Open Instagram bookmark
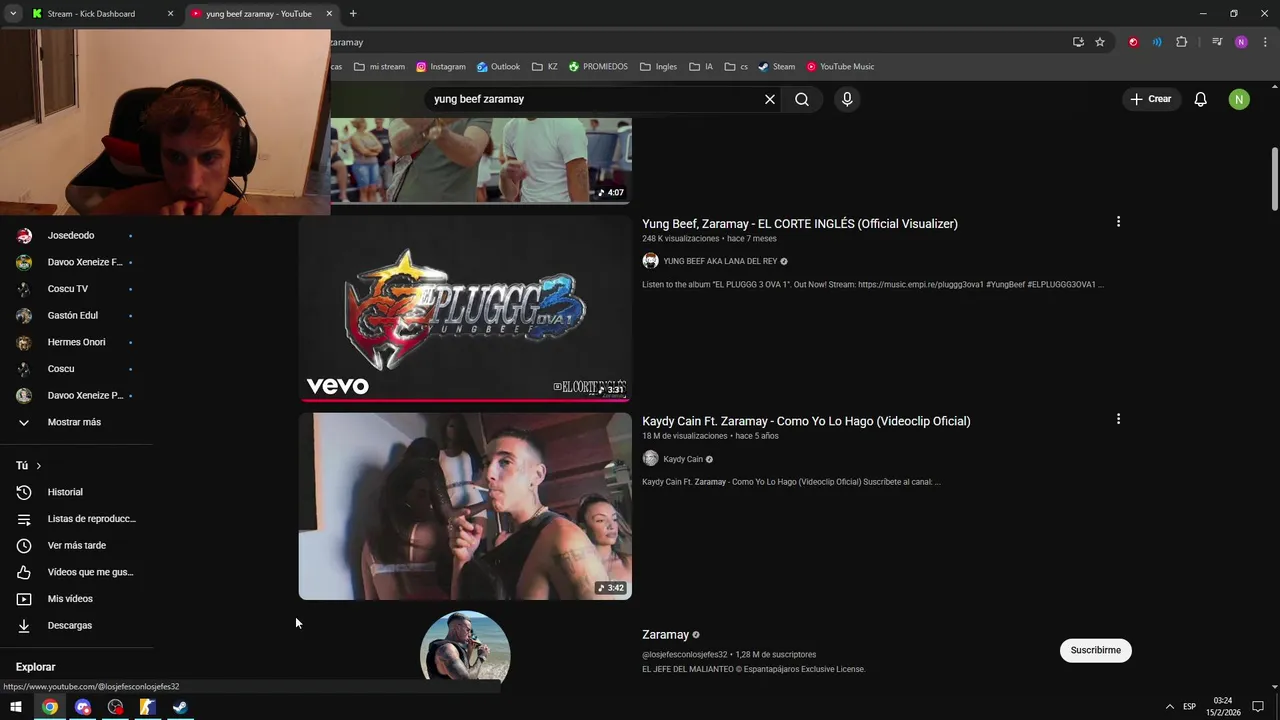Image resolution: width=1280 pixels, height=720 pixels. (441, 67)
